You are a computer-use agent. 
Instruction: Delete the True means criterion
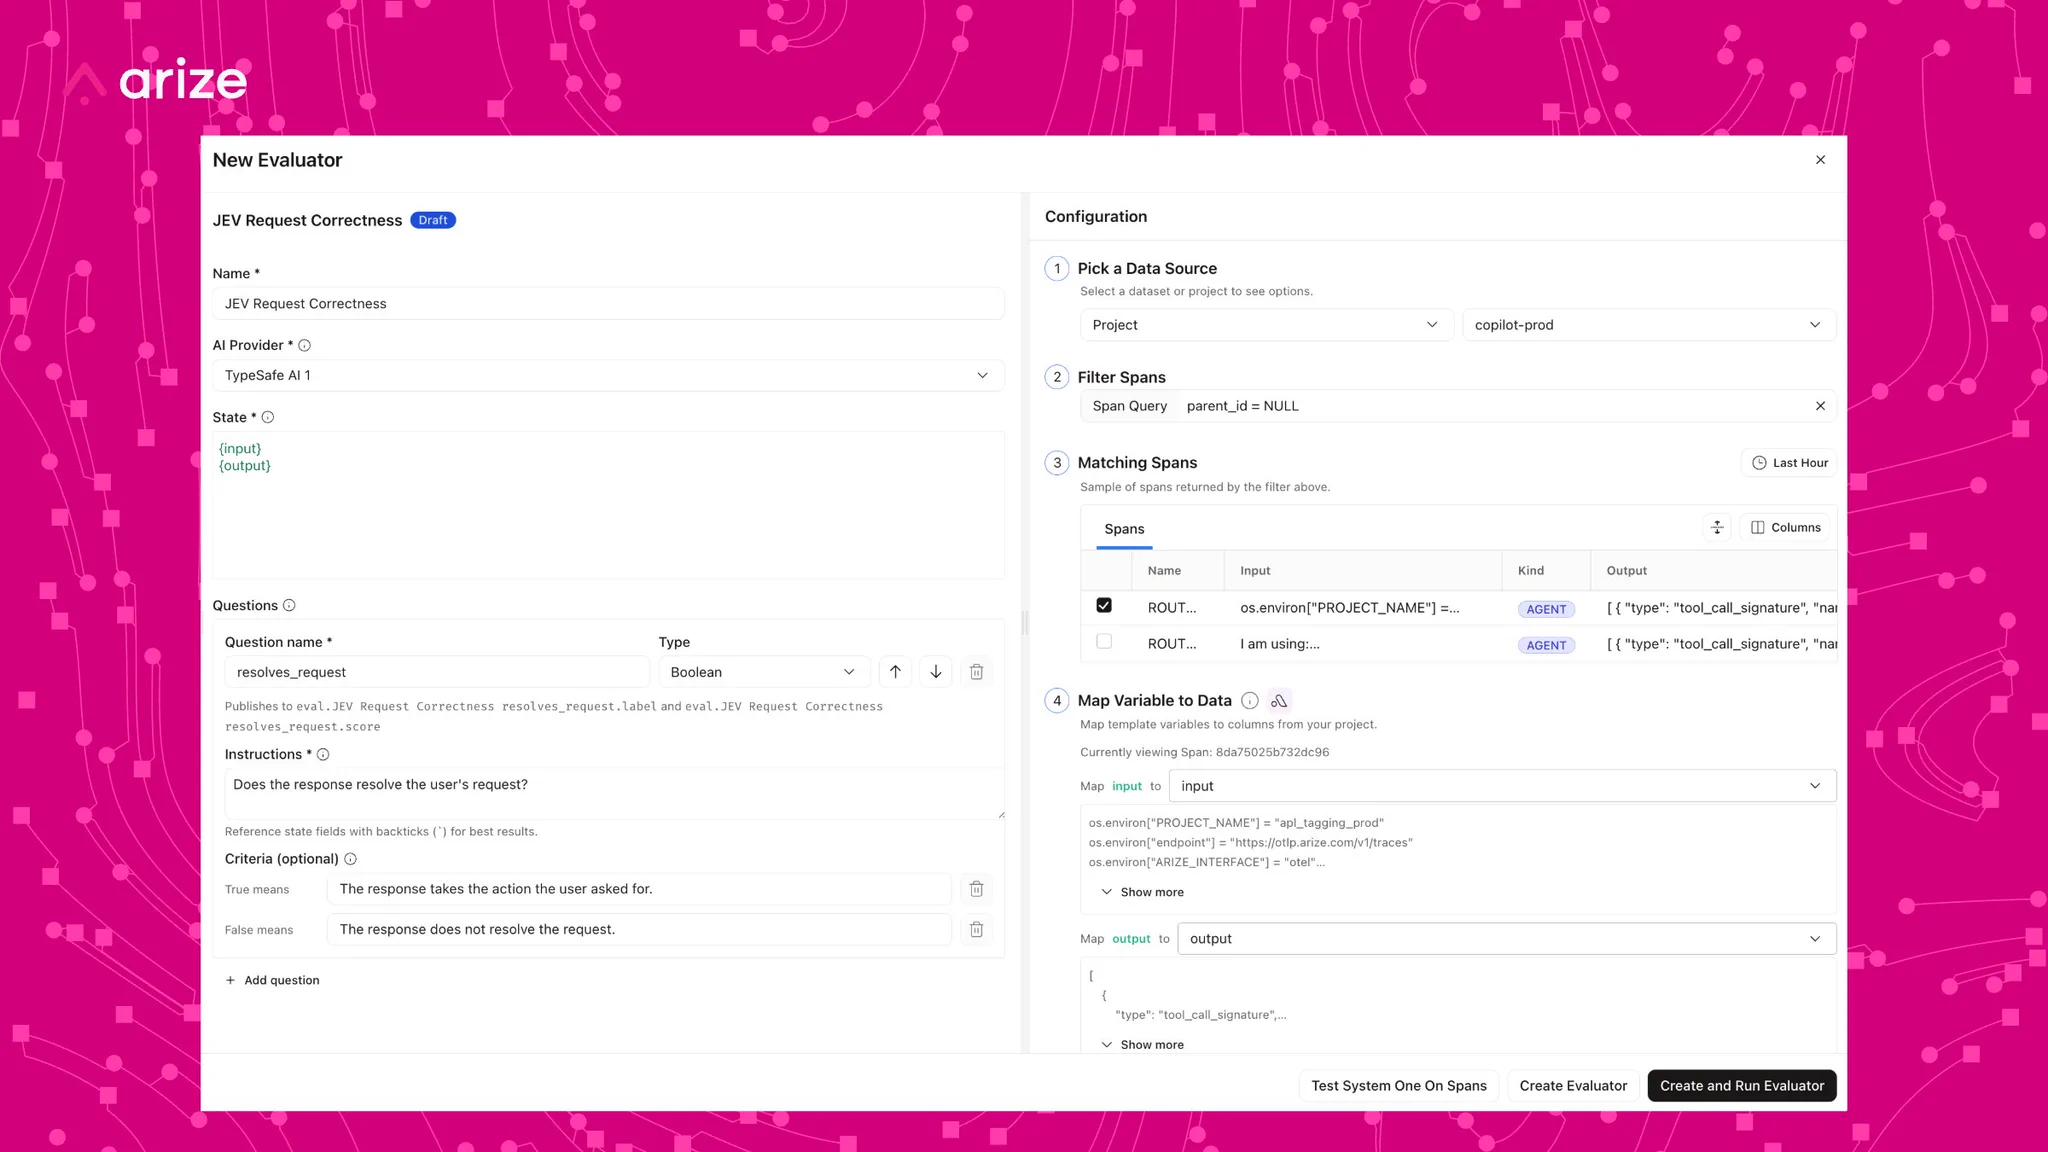point(977,889)
